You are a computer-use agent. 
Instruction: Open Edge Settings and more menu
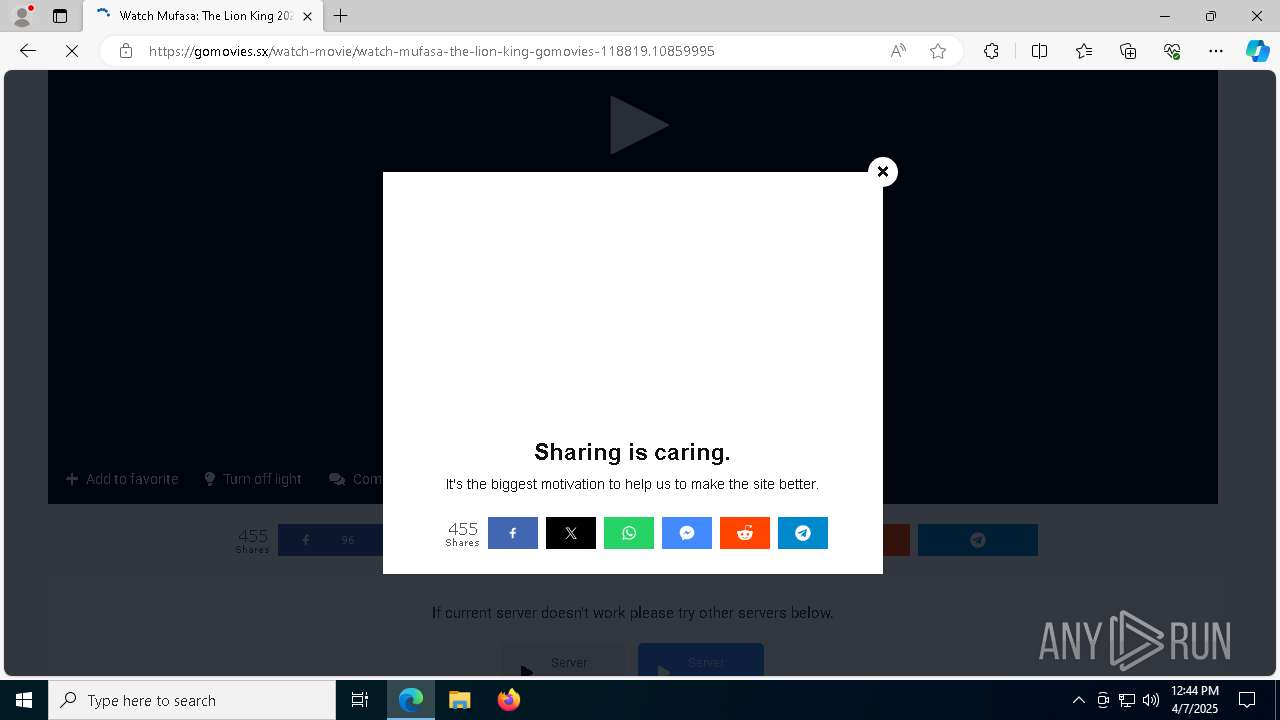tap(1216, 51)
